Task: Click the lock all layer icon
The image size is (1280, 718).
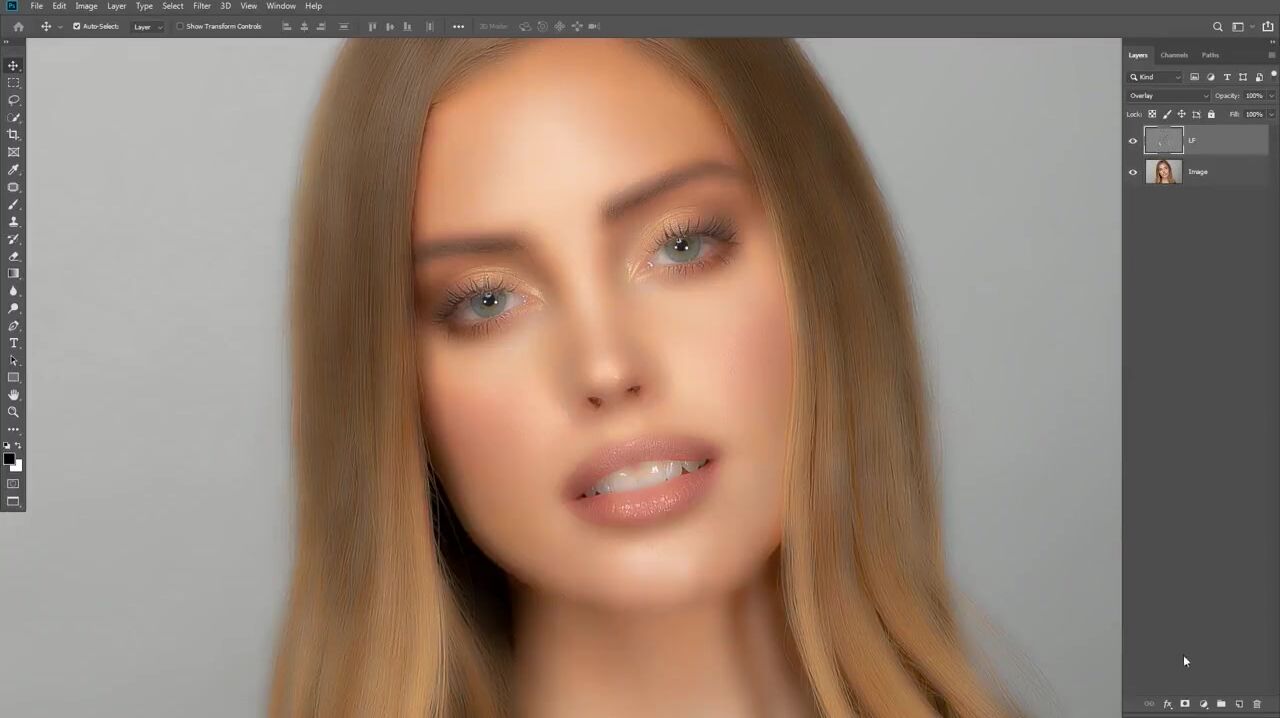Action: pos(1211,114)
